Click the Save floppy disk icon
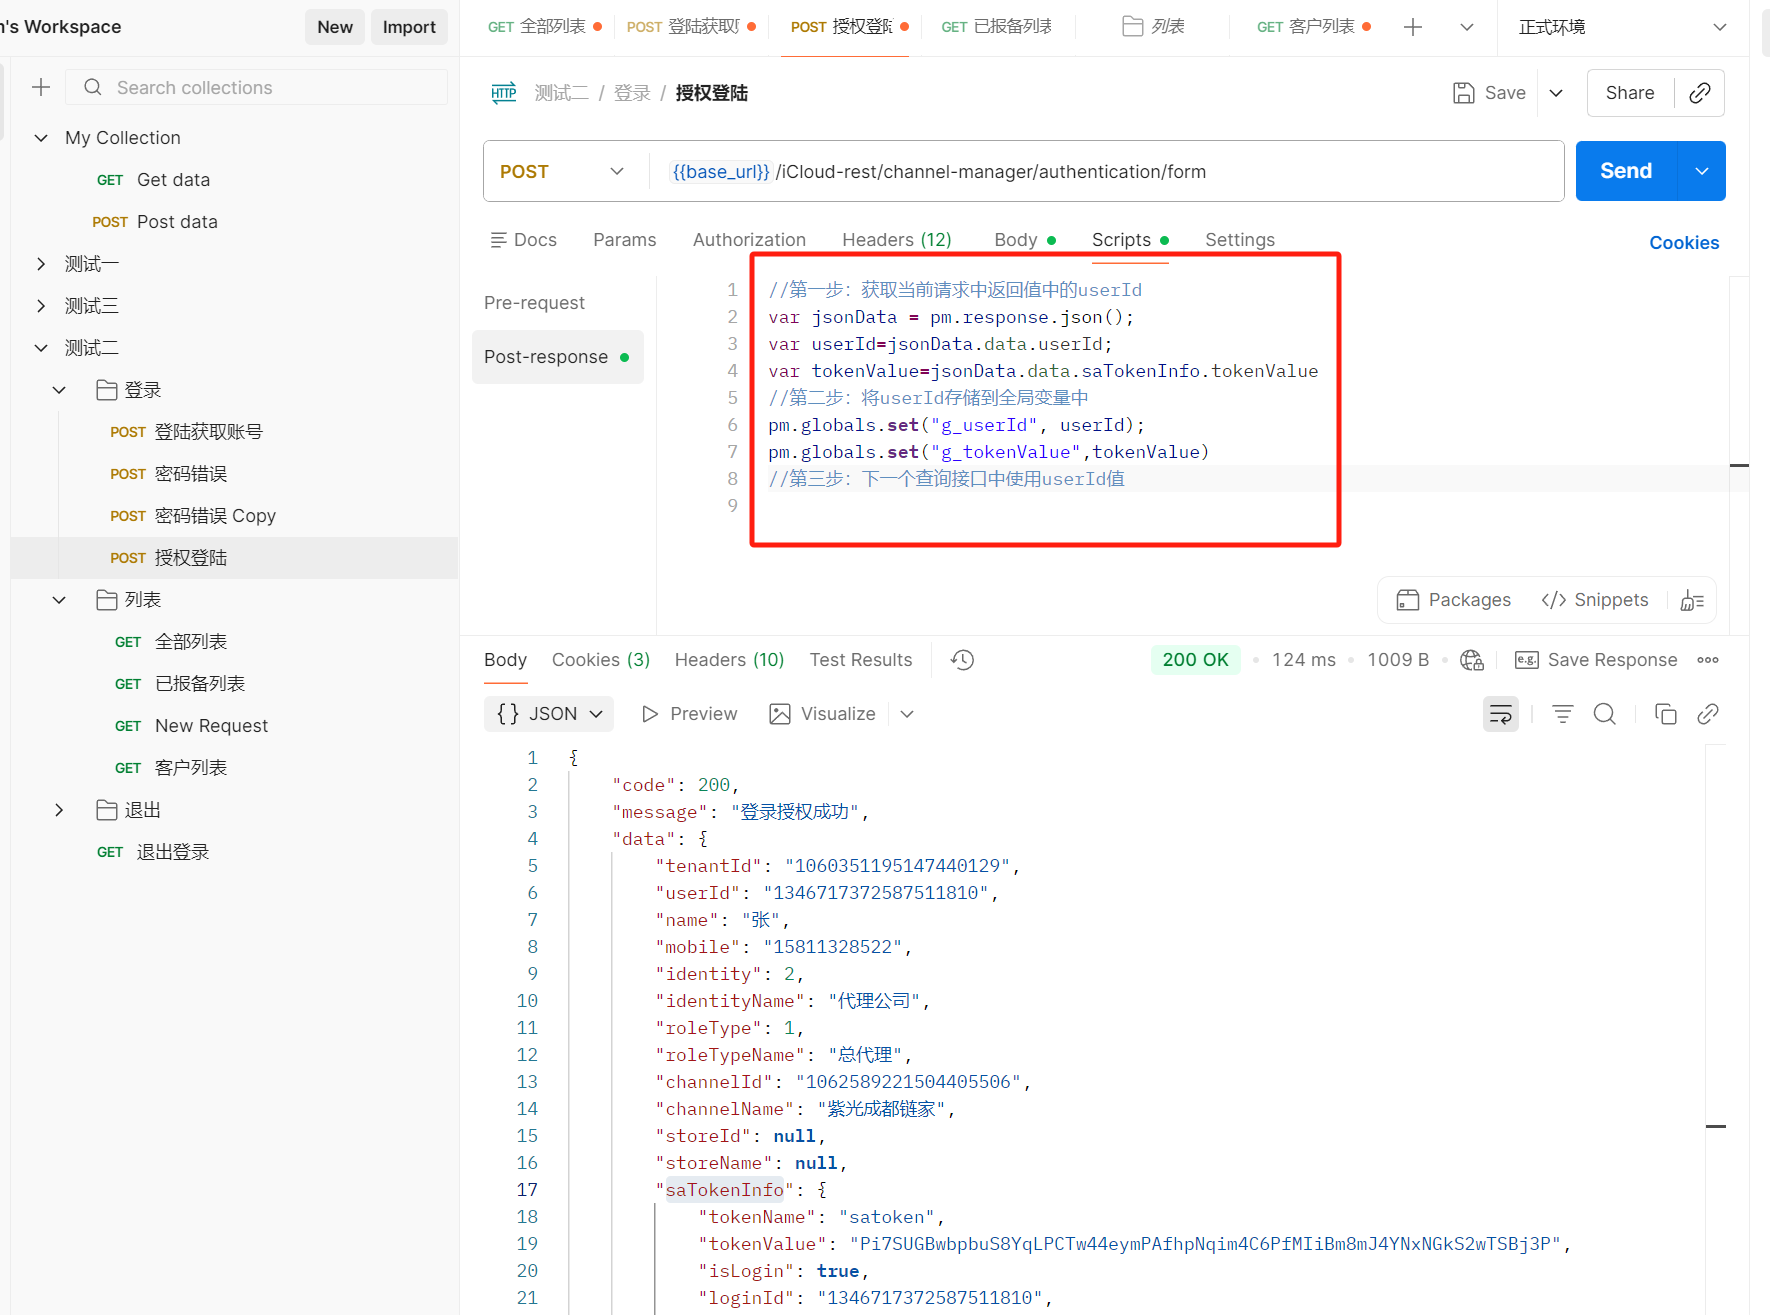The width and height of the screenshot is (1770, 1315). coord(1463,93)
